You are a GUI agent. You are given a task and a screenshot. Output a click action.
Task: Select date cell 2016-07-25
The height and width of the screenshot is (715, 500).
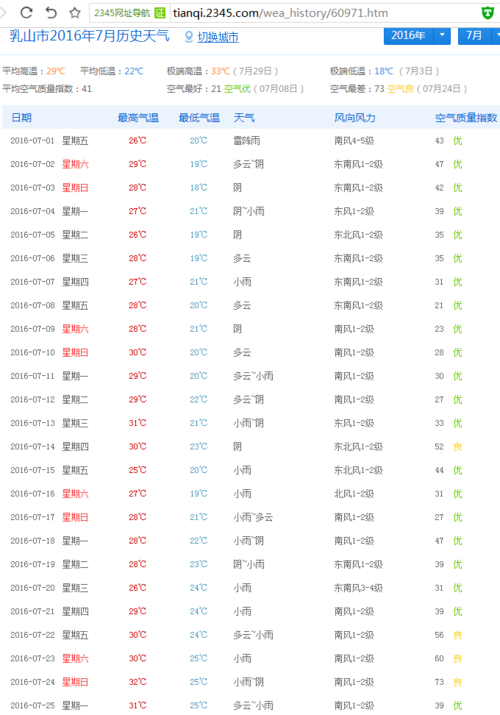[32, 706]
